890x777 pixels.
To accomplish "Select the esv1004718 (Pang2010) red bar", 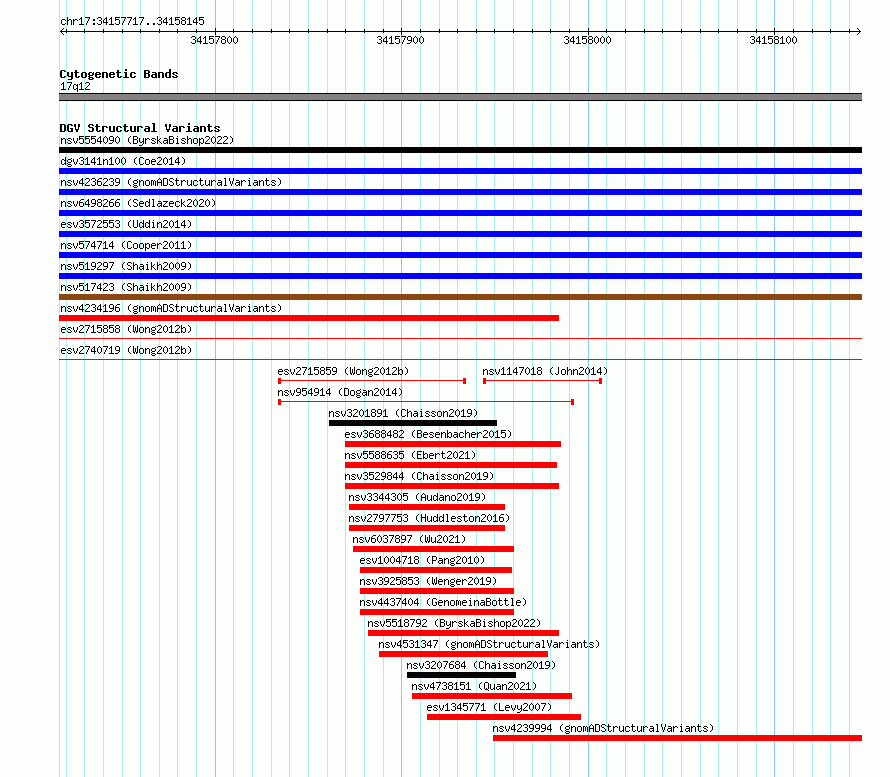I will [x=436, y=570].
